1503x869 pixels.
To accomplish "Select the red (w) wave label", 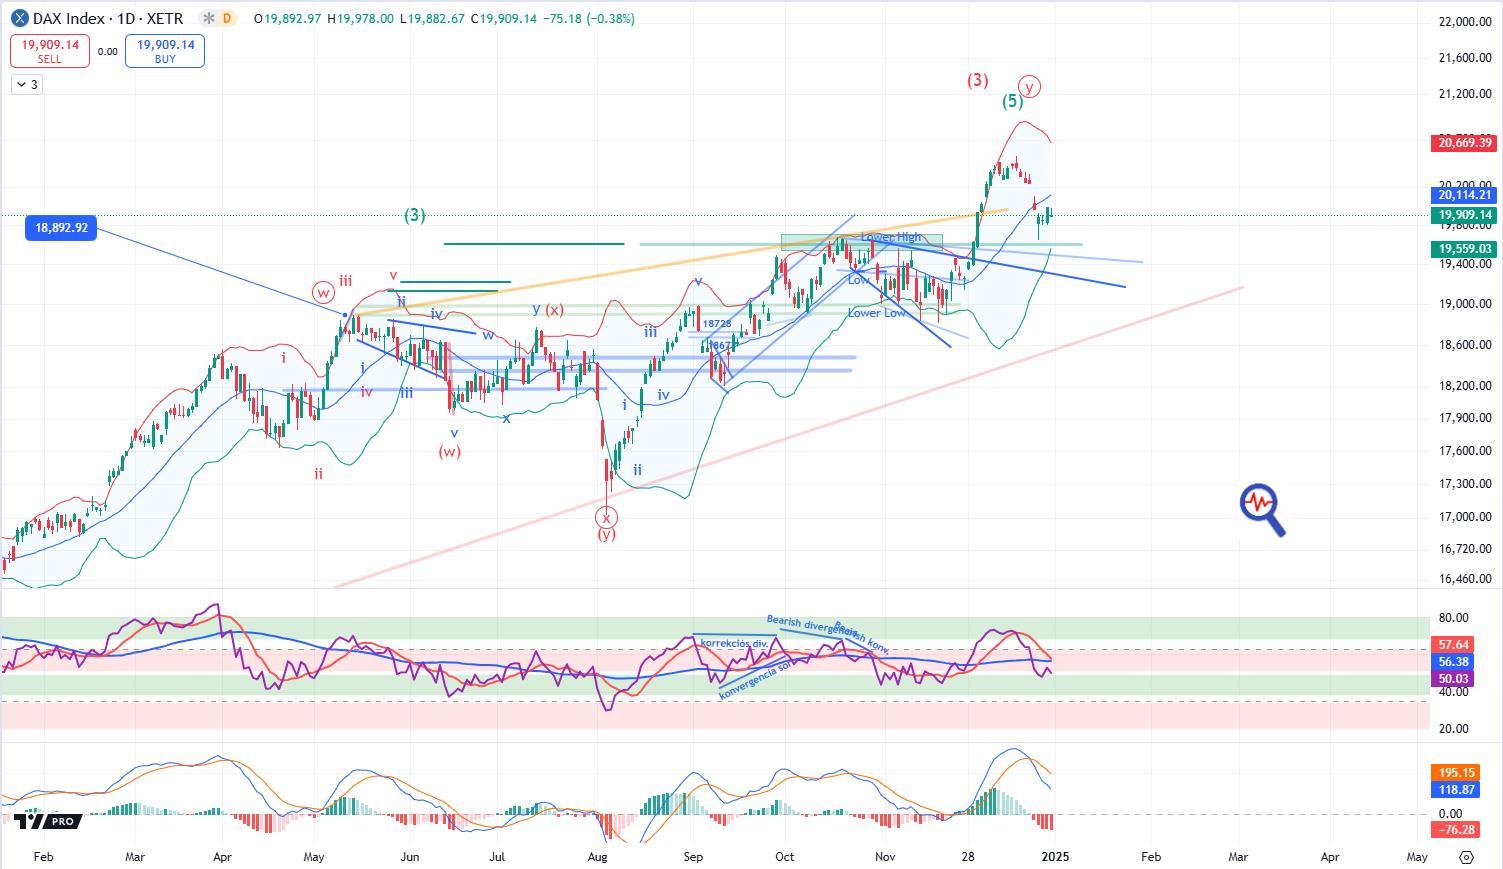I will tap(450, 452).
